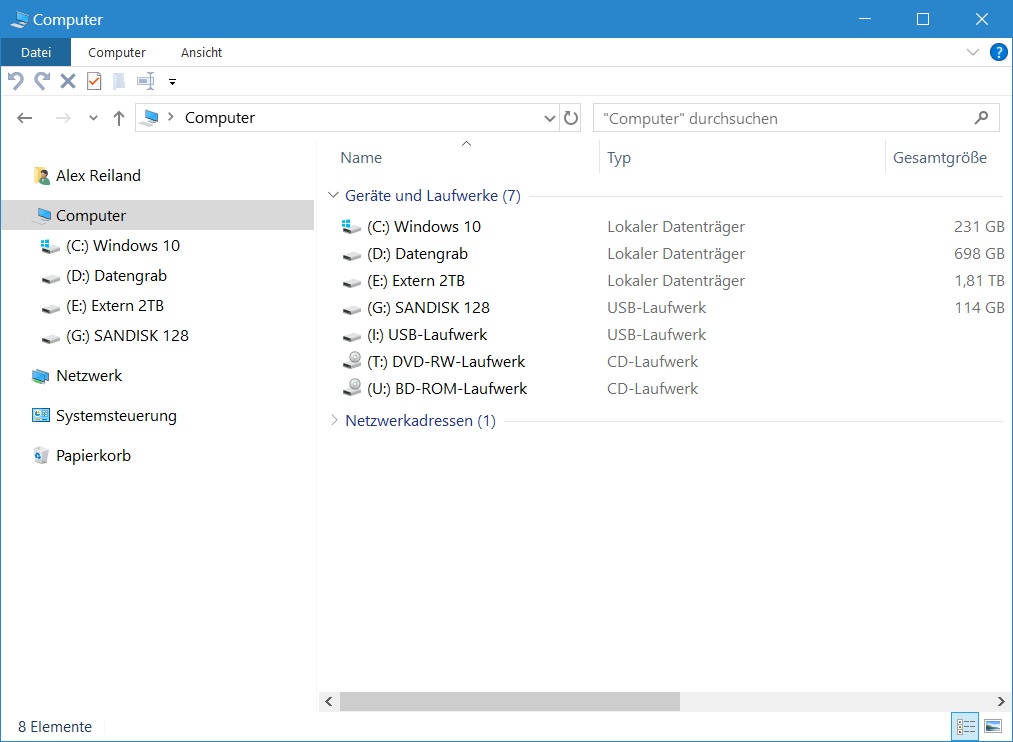
Task: Sort by the Typ column header
Action: click(619, 158)
